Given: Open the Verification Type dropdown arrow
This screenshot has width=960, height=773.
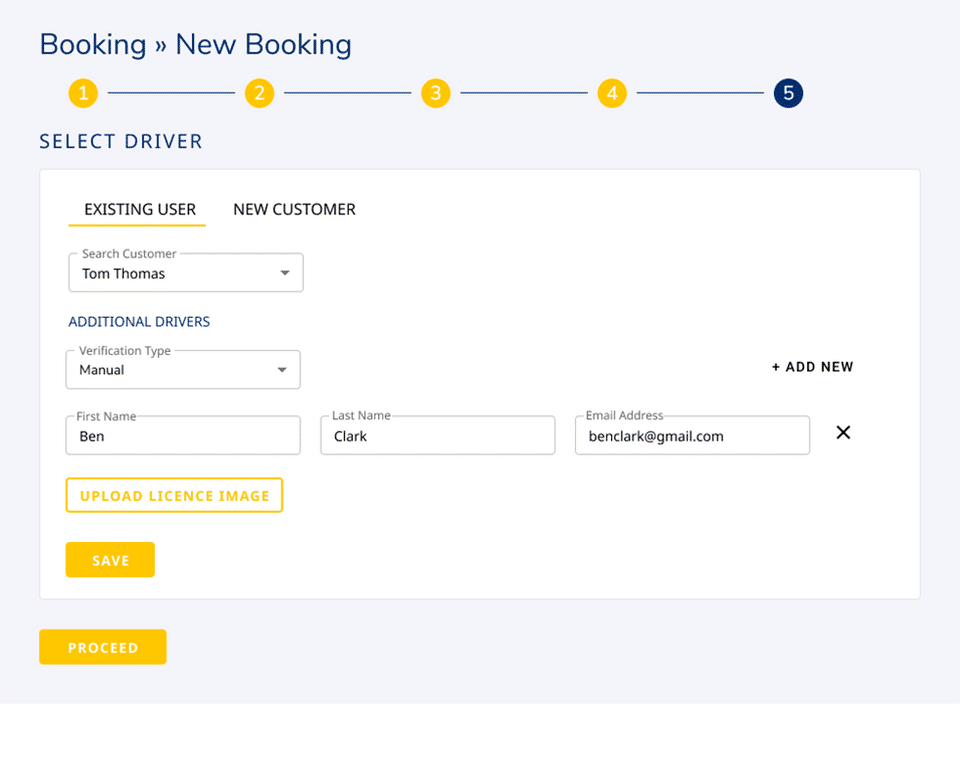Looking at the screenshot, I should (x=282, y=370).
